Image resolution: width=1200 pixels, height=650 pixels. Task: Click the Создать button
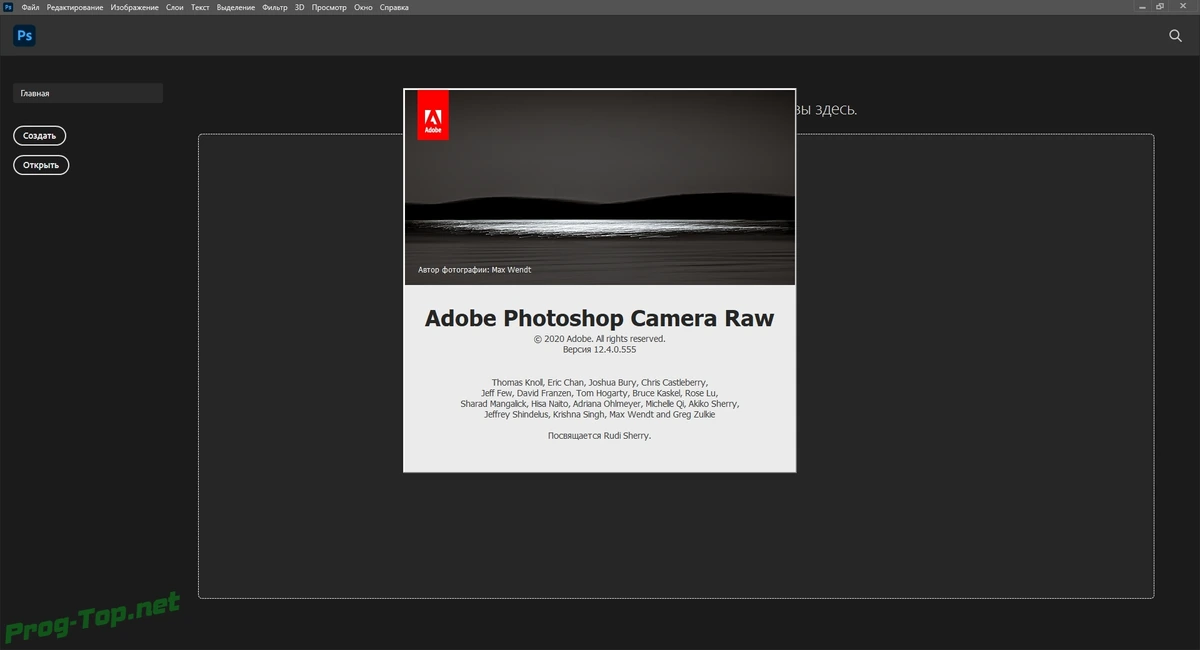click(x=40, y=135)
